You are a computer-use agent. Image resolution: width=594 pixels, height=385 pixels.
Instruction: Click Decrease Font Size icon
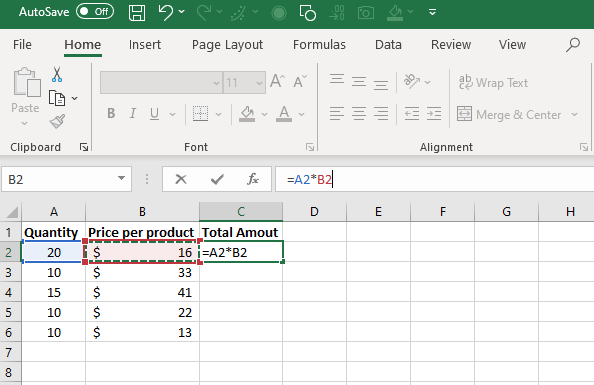[x=300, y=81]
